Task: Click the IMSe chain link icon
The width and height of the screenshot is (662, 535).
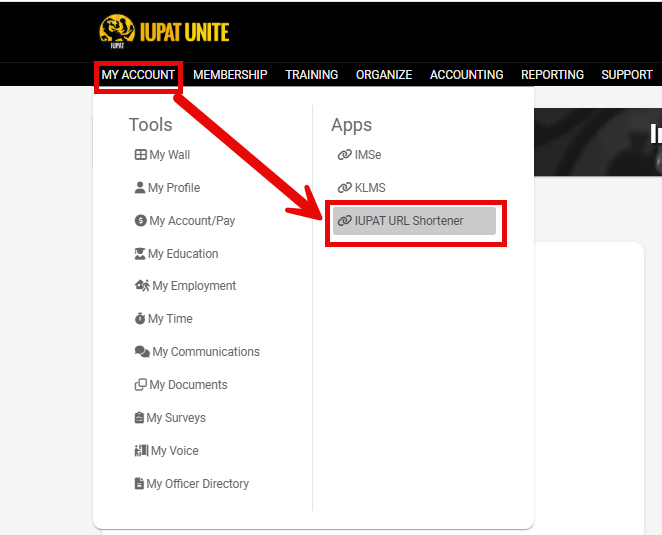Action: tap(345, 155)
